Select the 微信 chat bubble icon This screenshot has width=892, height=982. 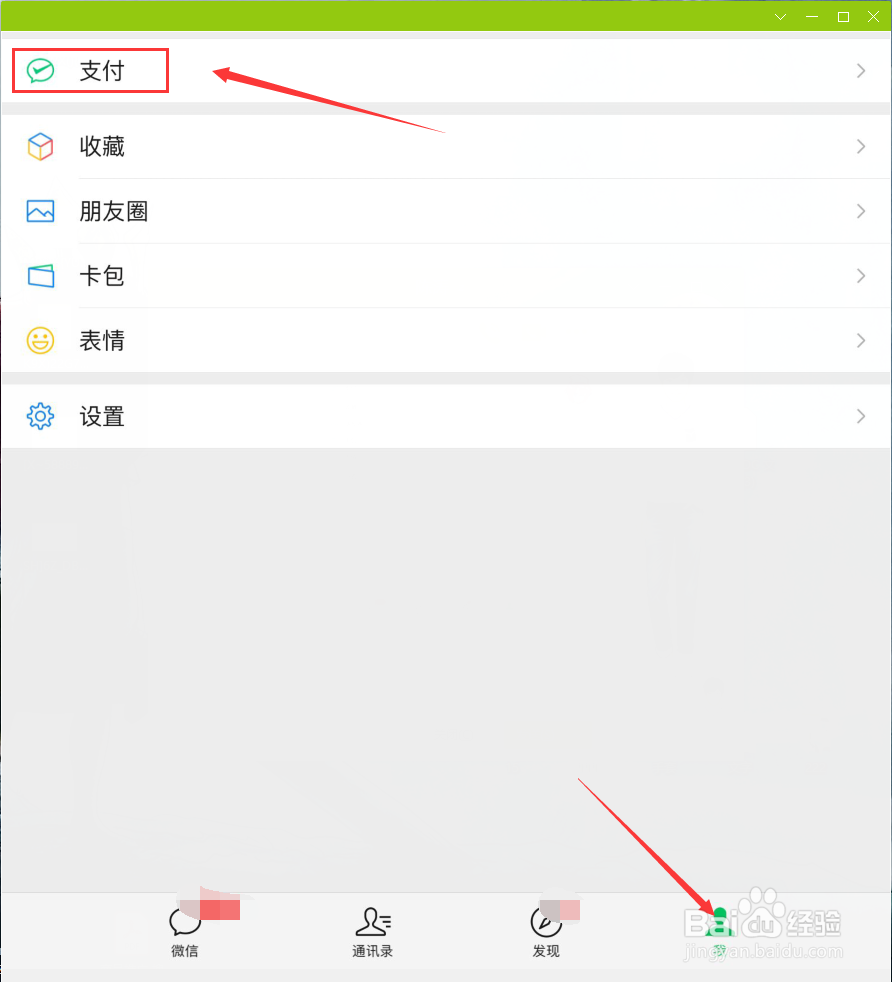[x=185, y=921]
